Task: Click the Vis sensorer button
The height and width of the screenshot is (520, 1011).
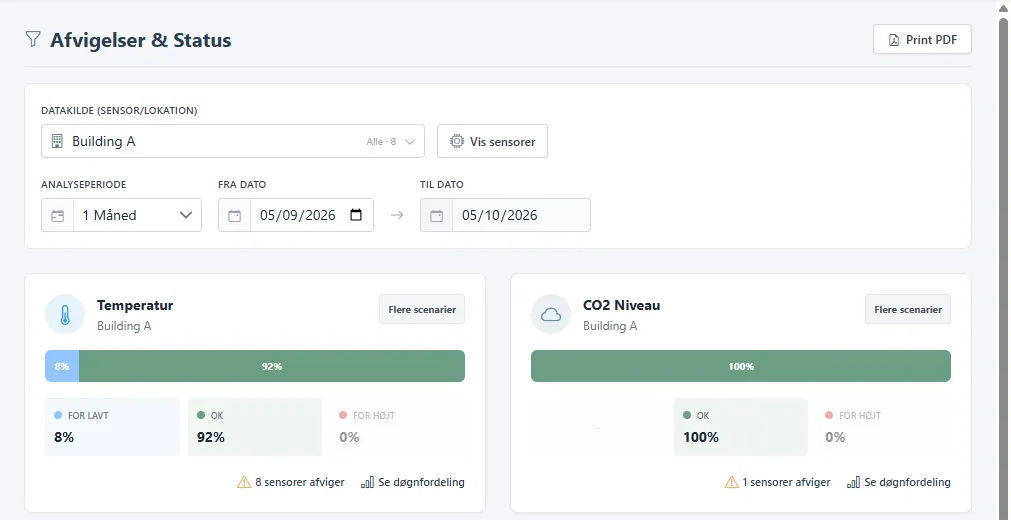Action: (492, 141)
